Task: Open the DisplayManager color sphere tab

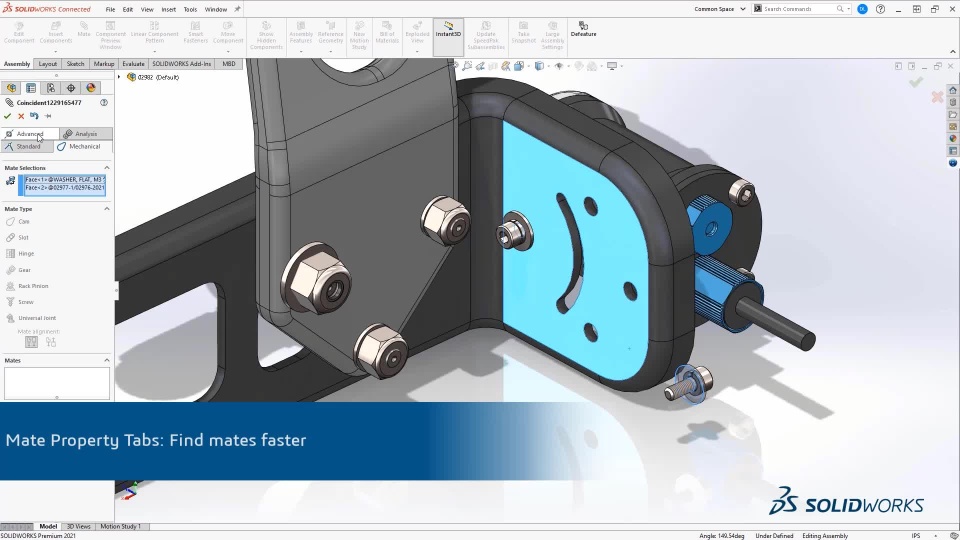Action: coord(91,88)
